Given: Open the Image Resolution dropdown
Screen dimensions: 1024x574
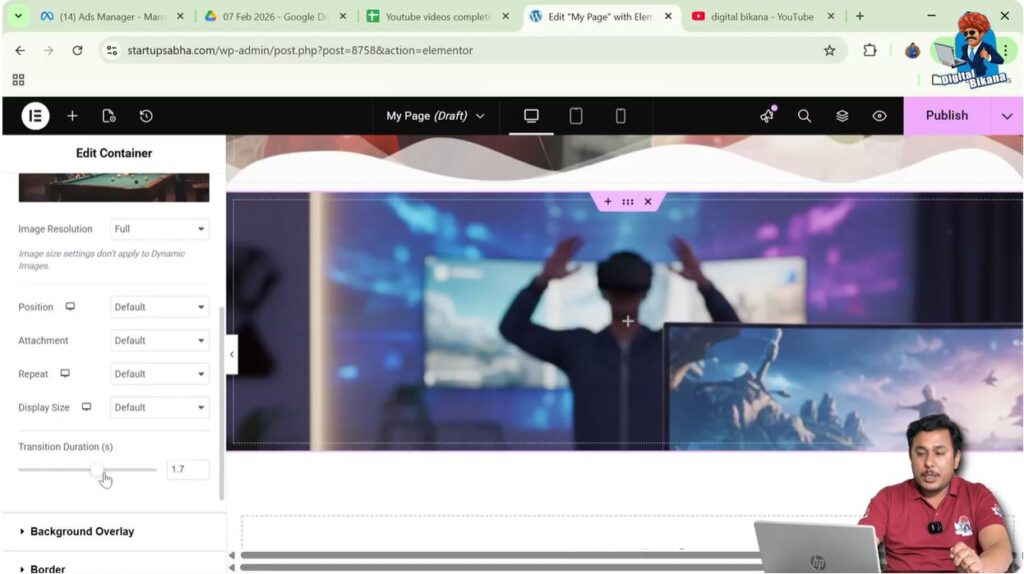Looking at the screenshot, I should 159,229.
